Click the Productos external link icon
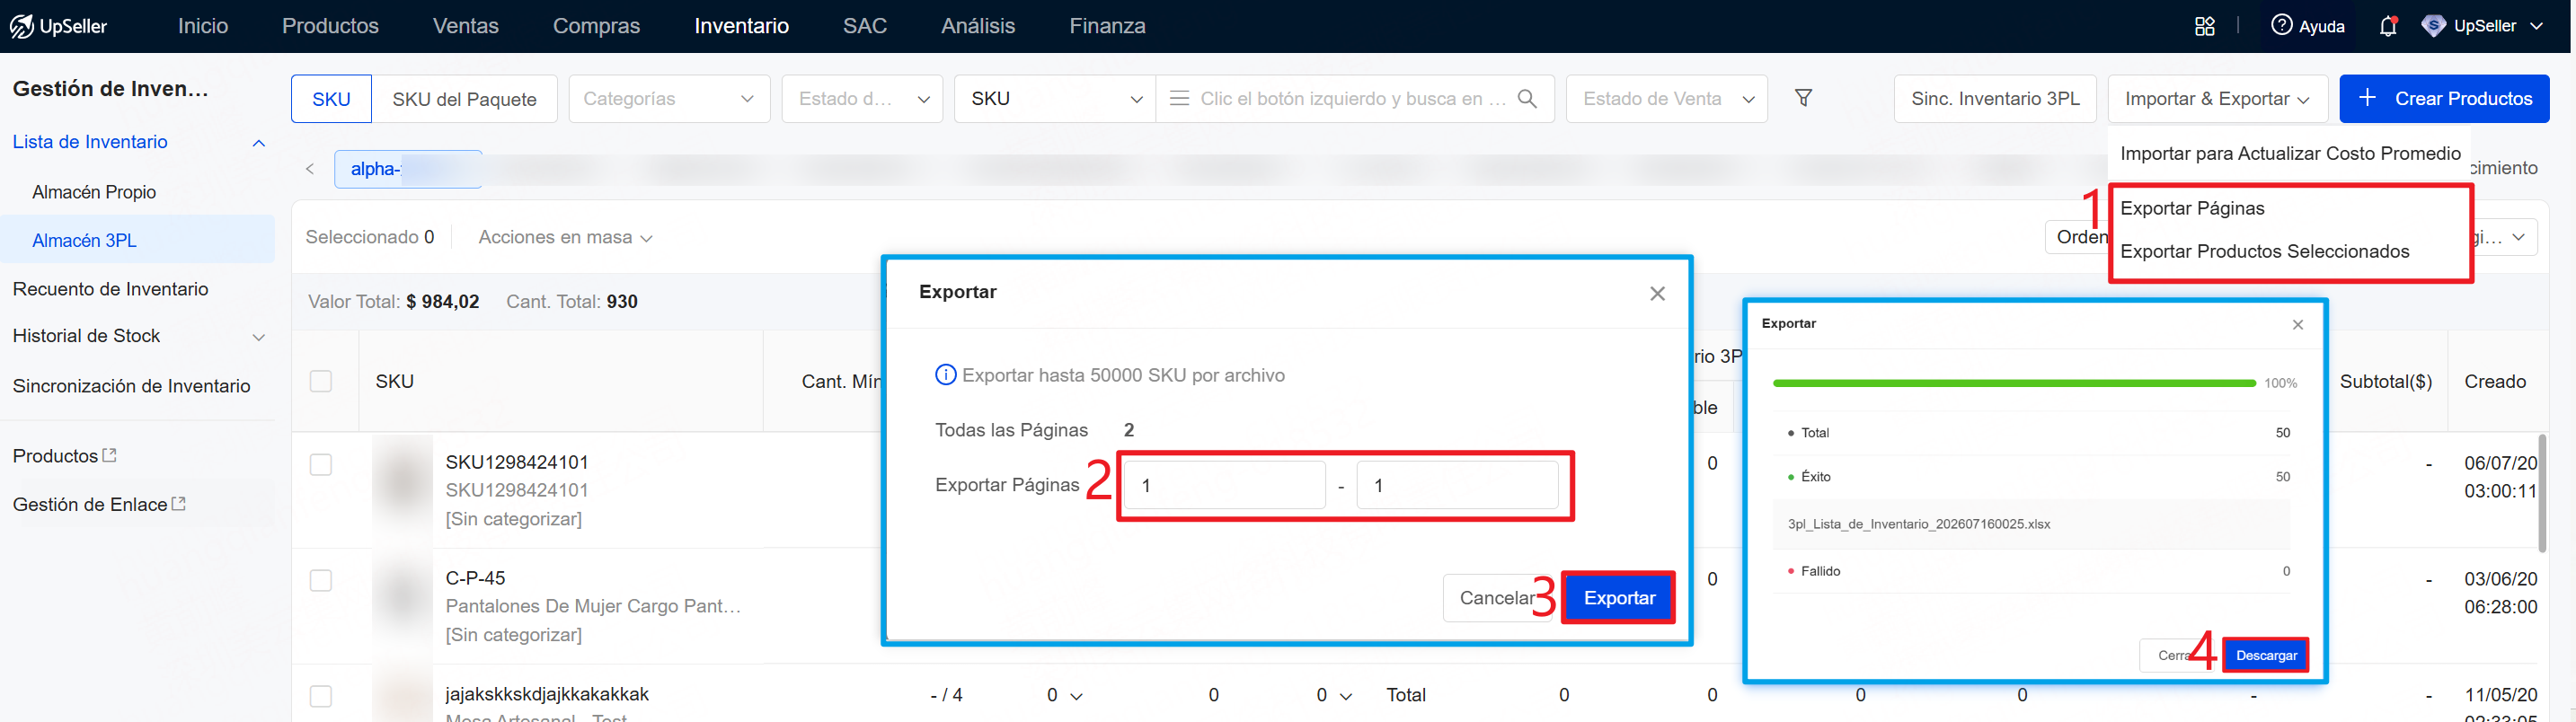2576x722 pixels. coord(110,455)
